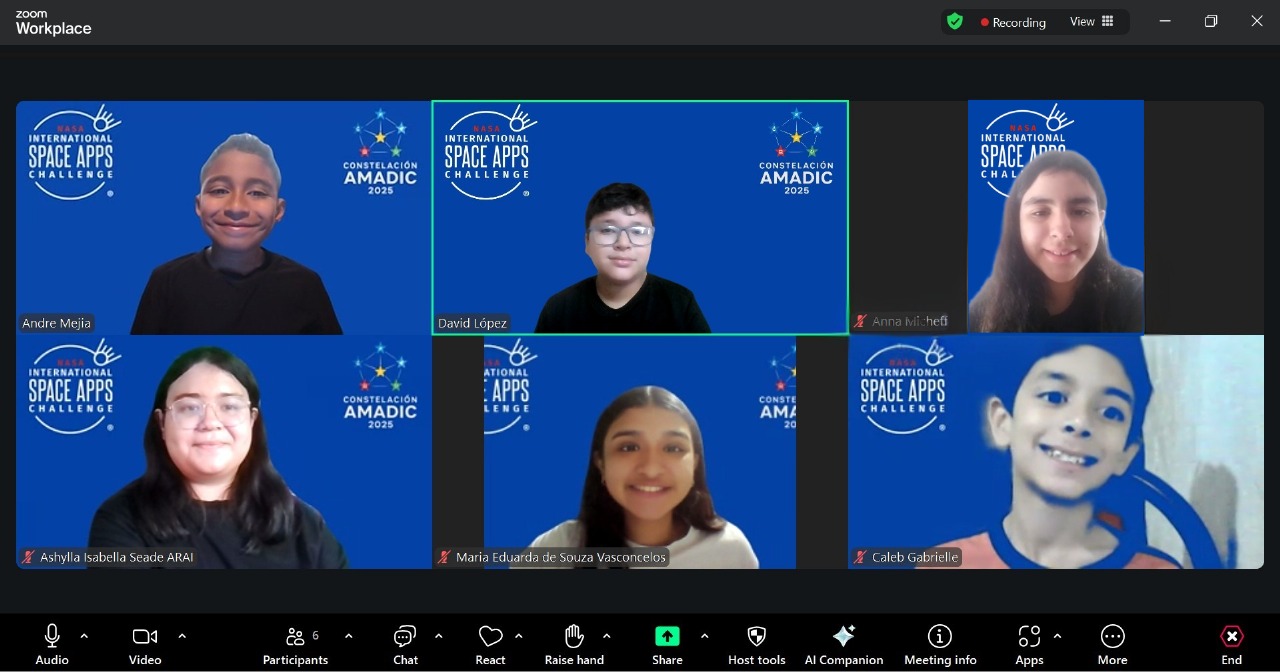1280x672 pixels.
Task: Open the Apps panel
Action: (x=1029, y=637)
